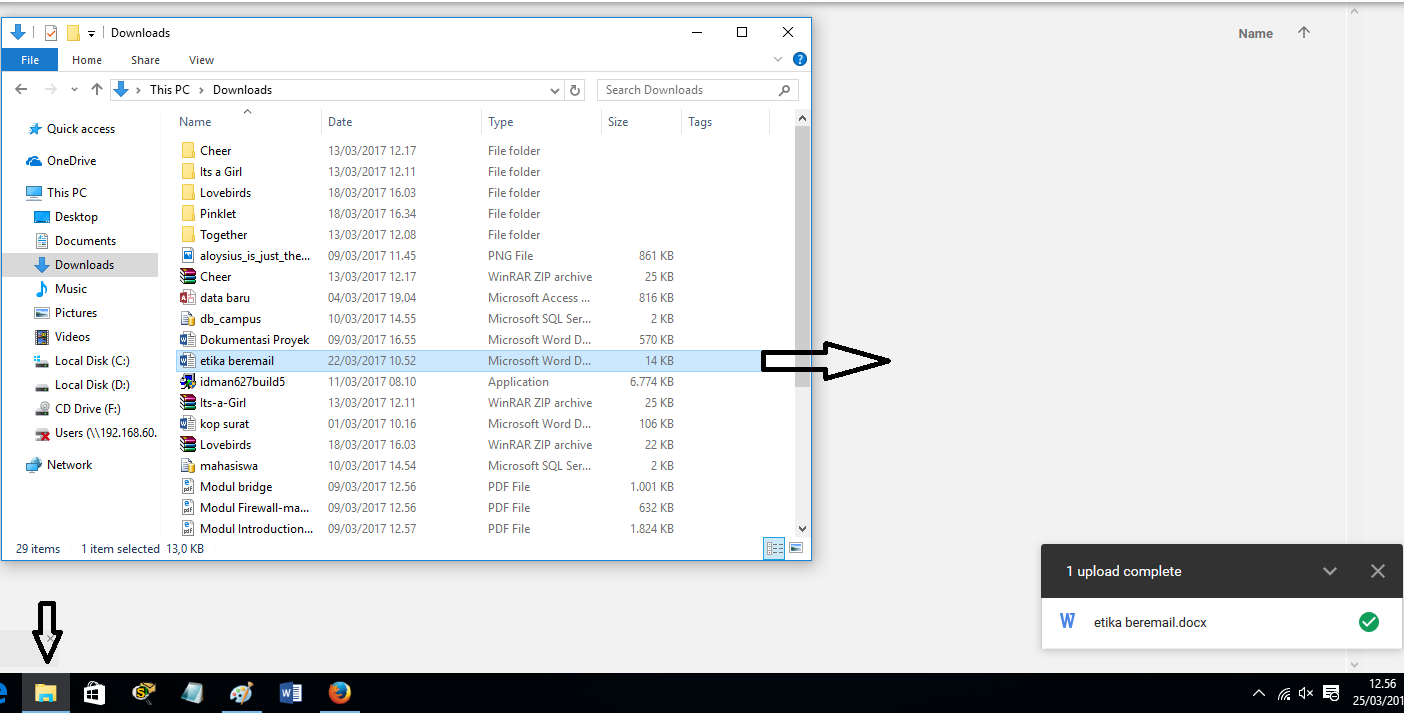Select the aloysius_is_just_the PNG file icon
Viewport: 1404px width, 713px height.
pyautogui.click(x=188, y=256)
